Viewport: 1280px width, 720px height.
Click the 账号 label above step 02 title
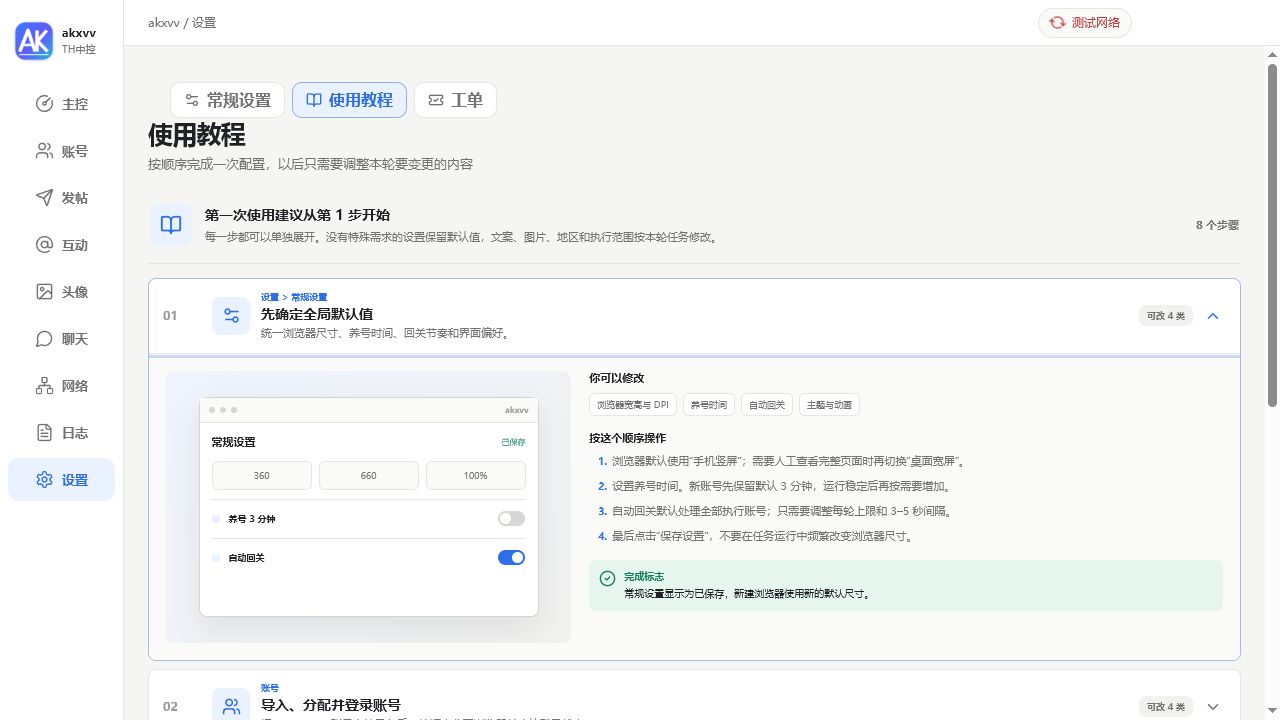pos(270,688)
